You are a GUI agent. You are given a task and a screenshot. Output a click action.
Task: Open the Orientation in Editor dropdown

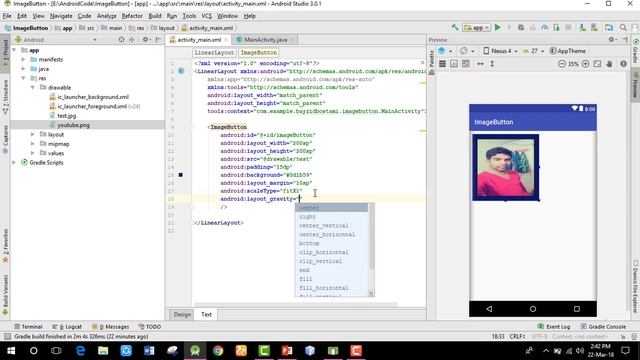(467, 51)
